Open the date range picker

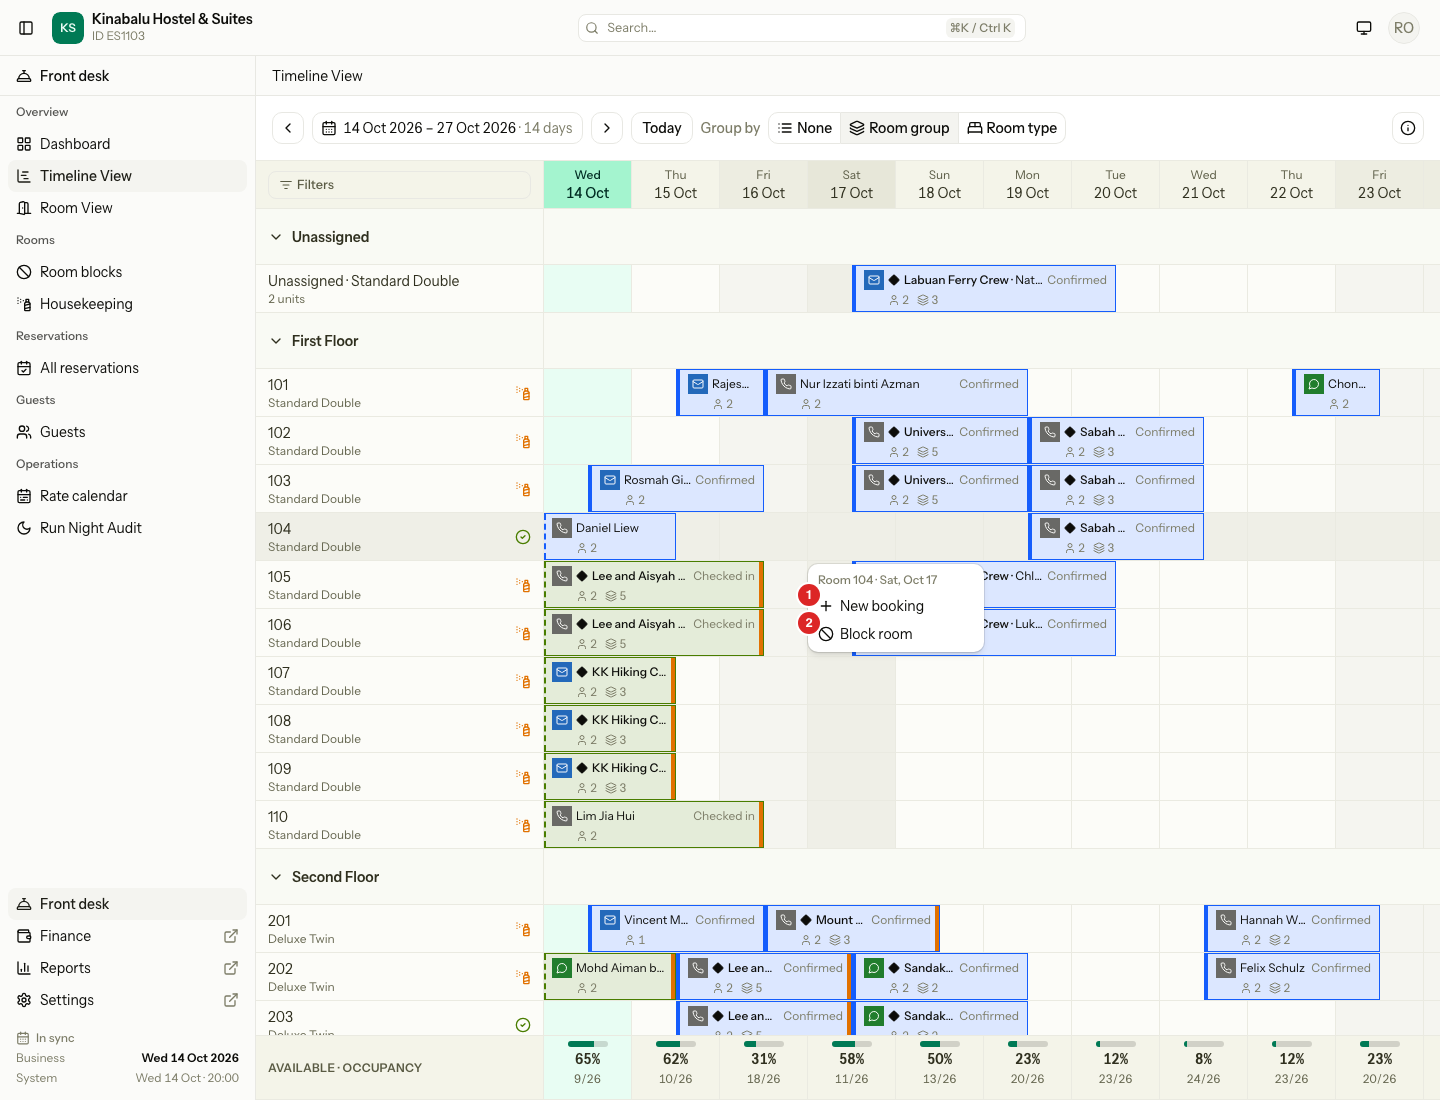447,128
